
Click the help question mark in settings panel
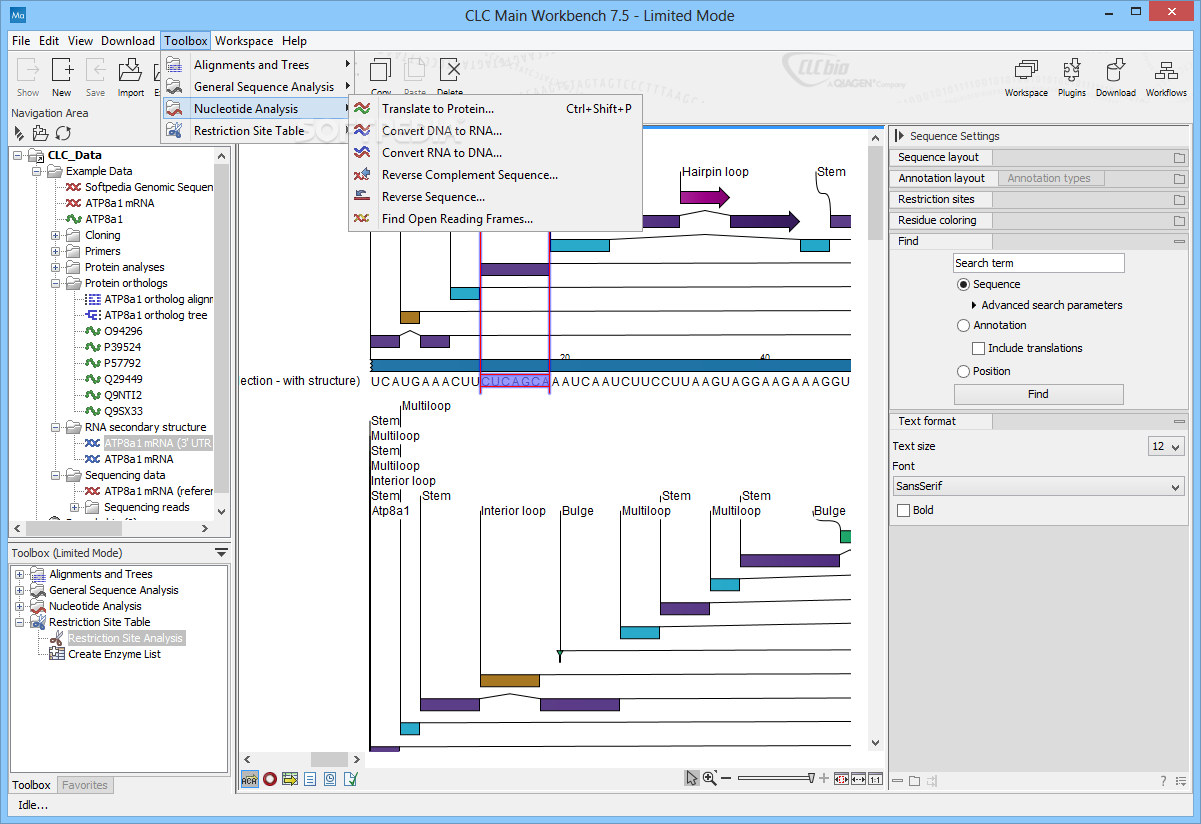point(1163,781)
